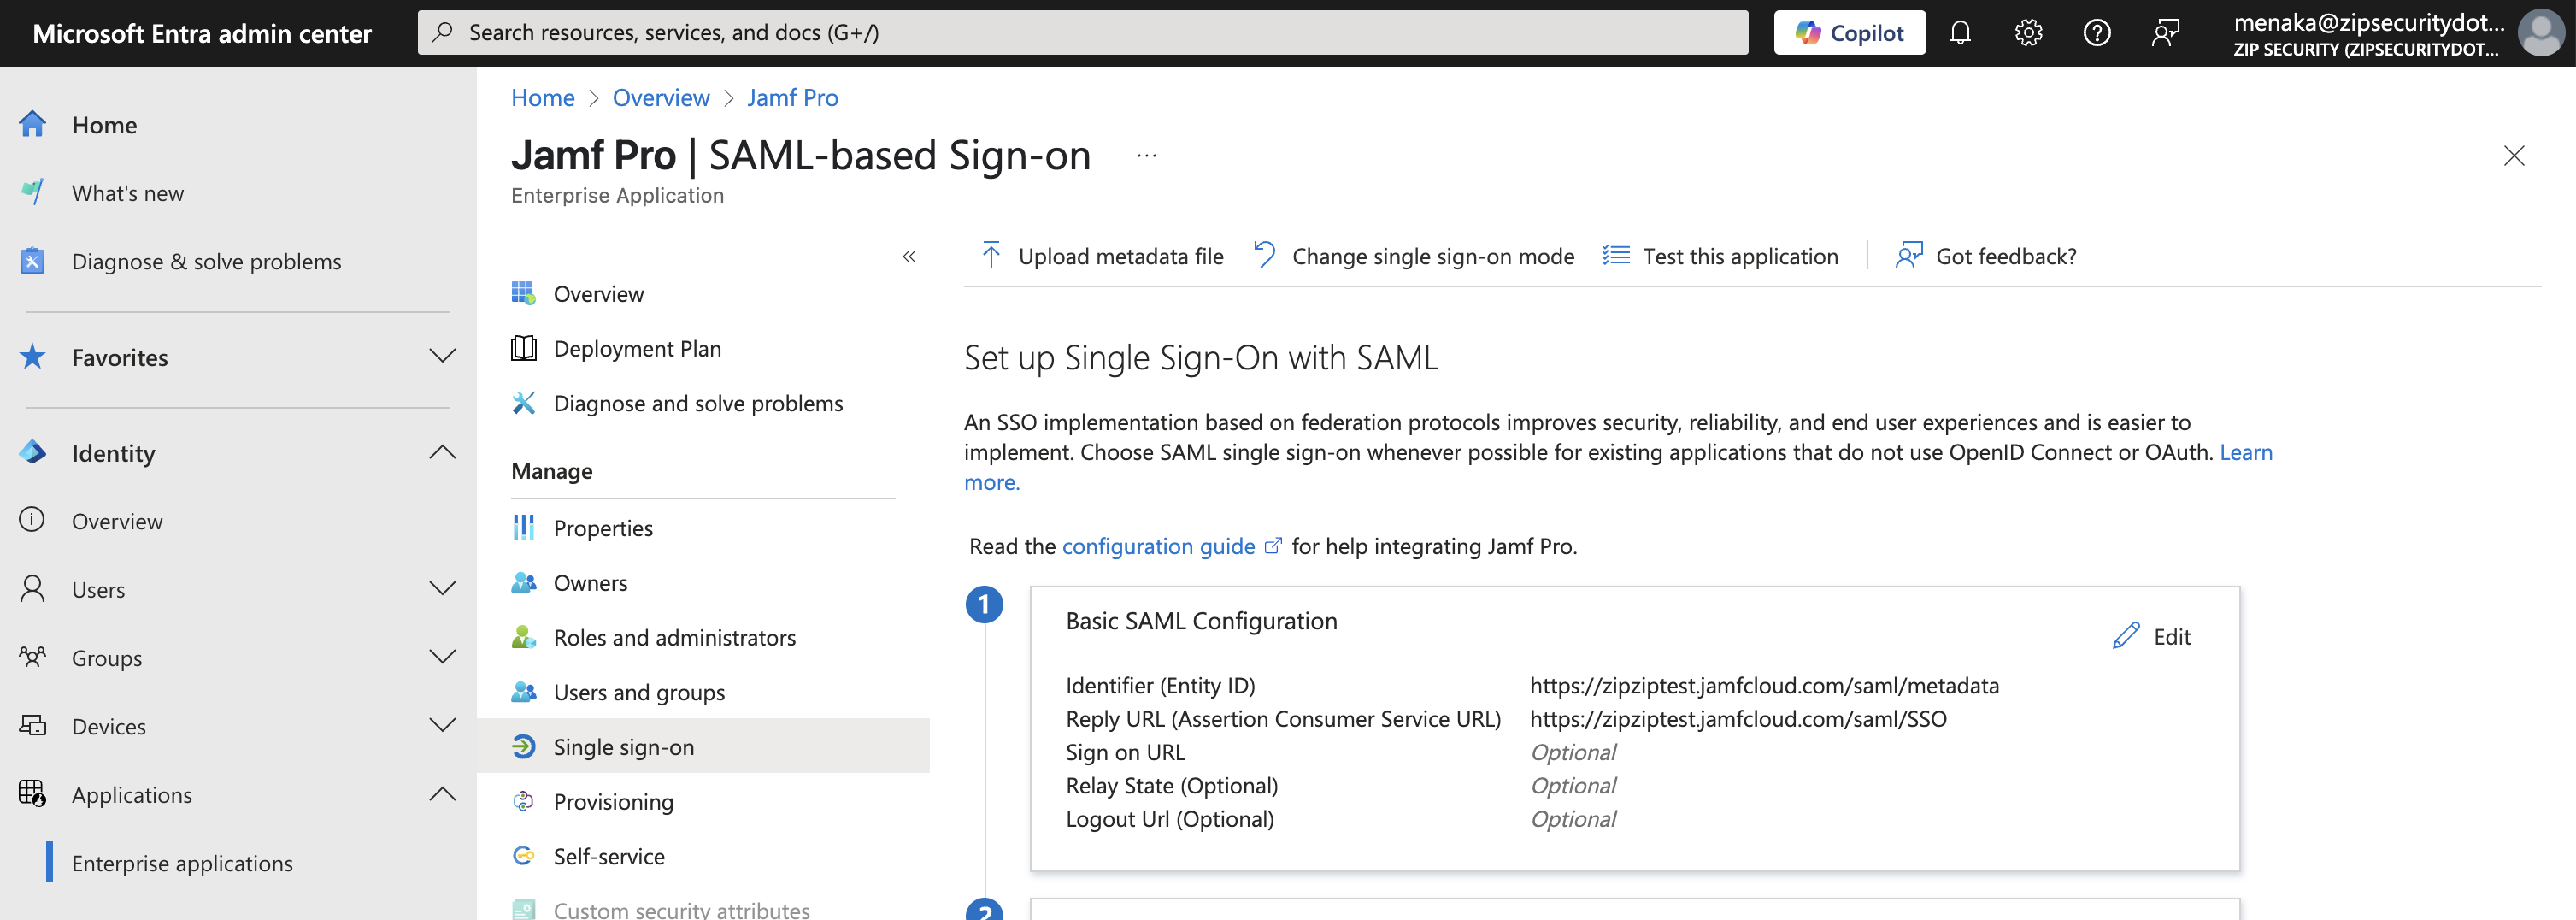
Task: Click the Users person icon in sidebar
Action: (33, 589)
